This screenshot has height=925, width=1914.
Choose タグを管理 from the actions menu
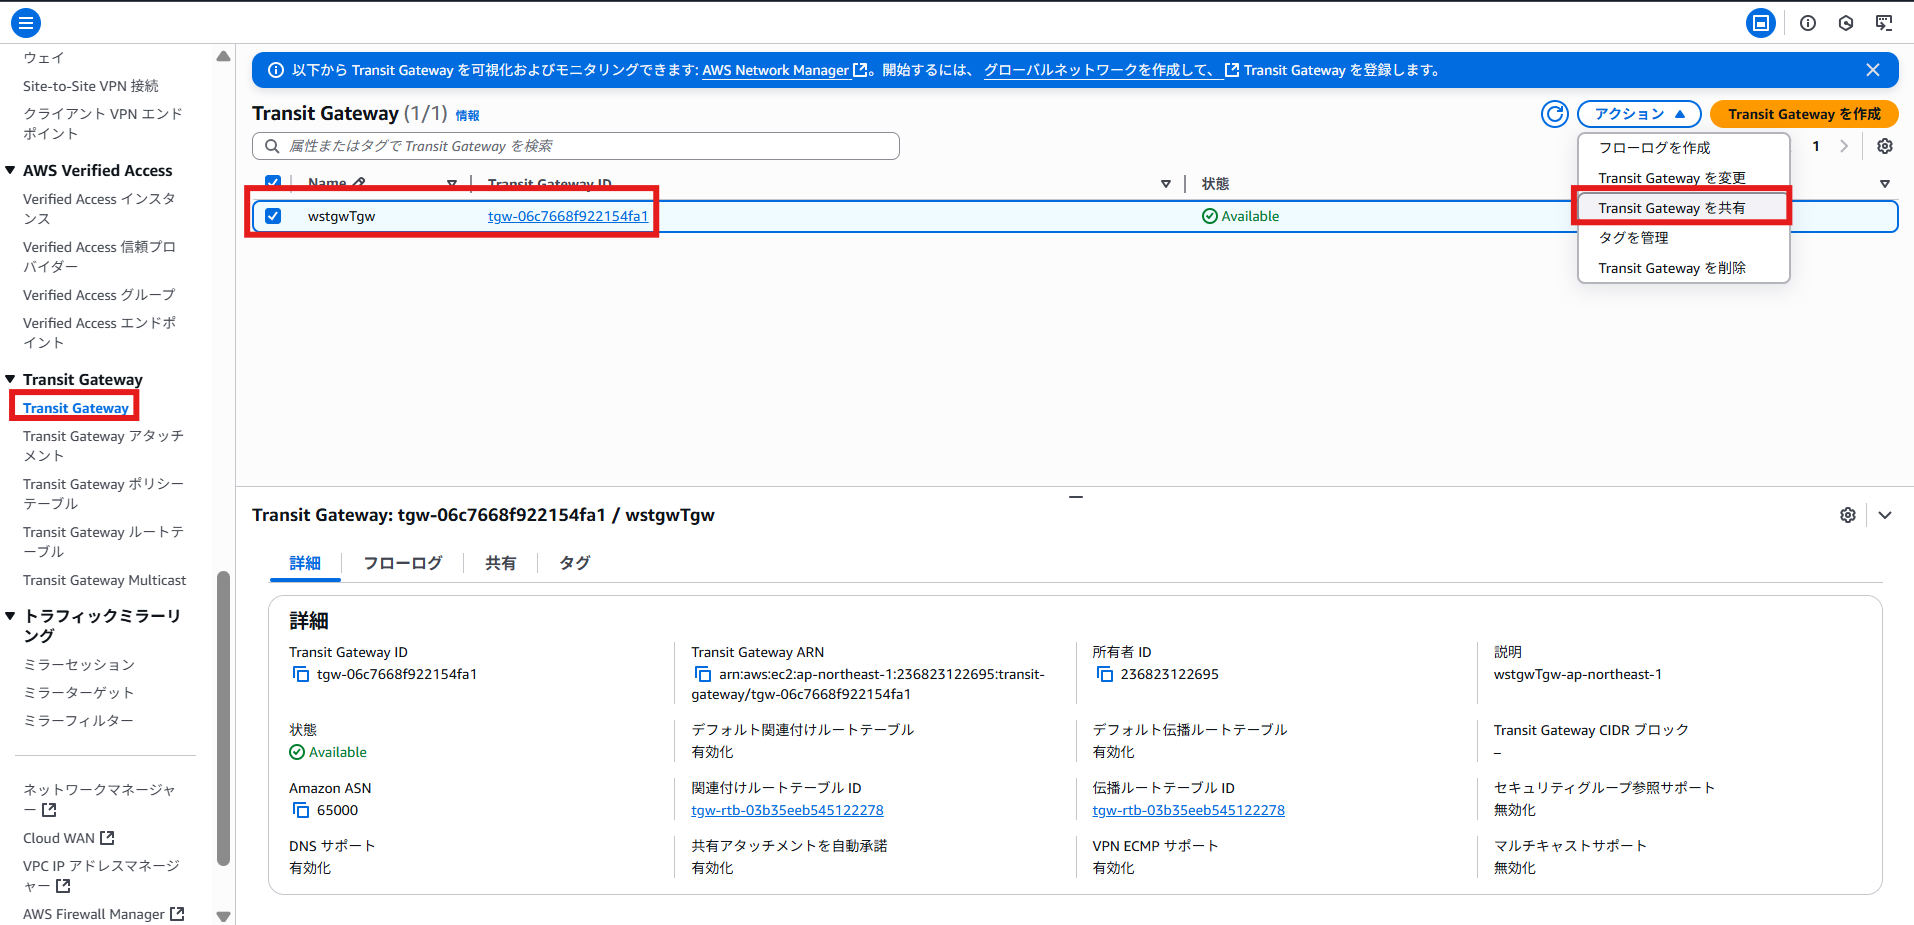pos(1684,238)
